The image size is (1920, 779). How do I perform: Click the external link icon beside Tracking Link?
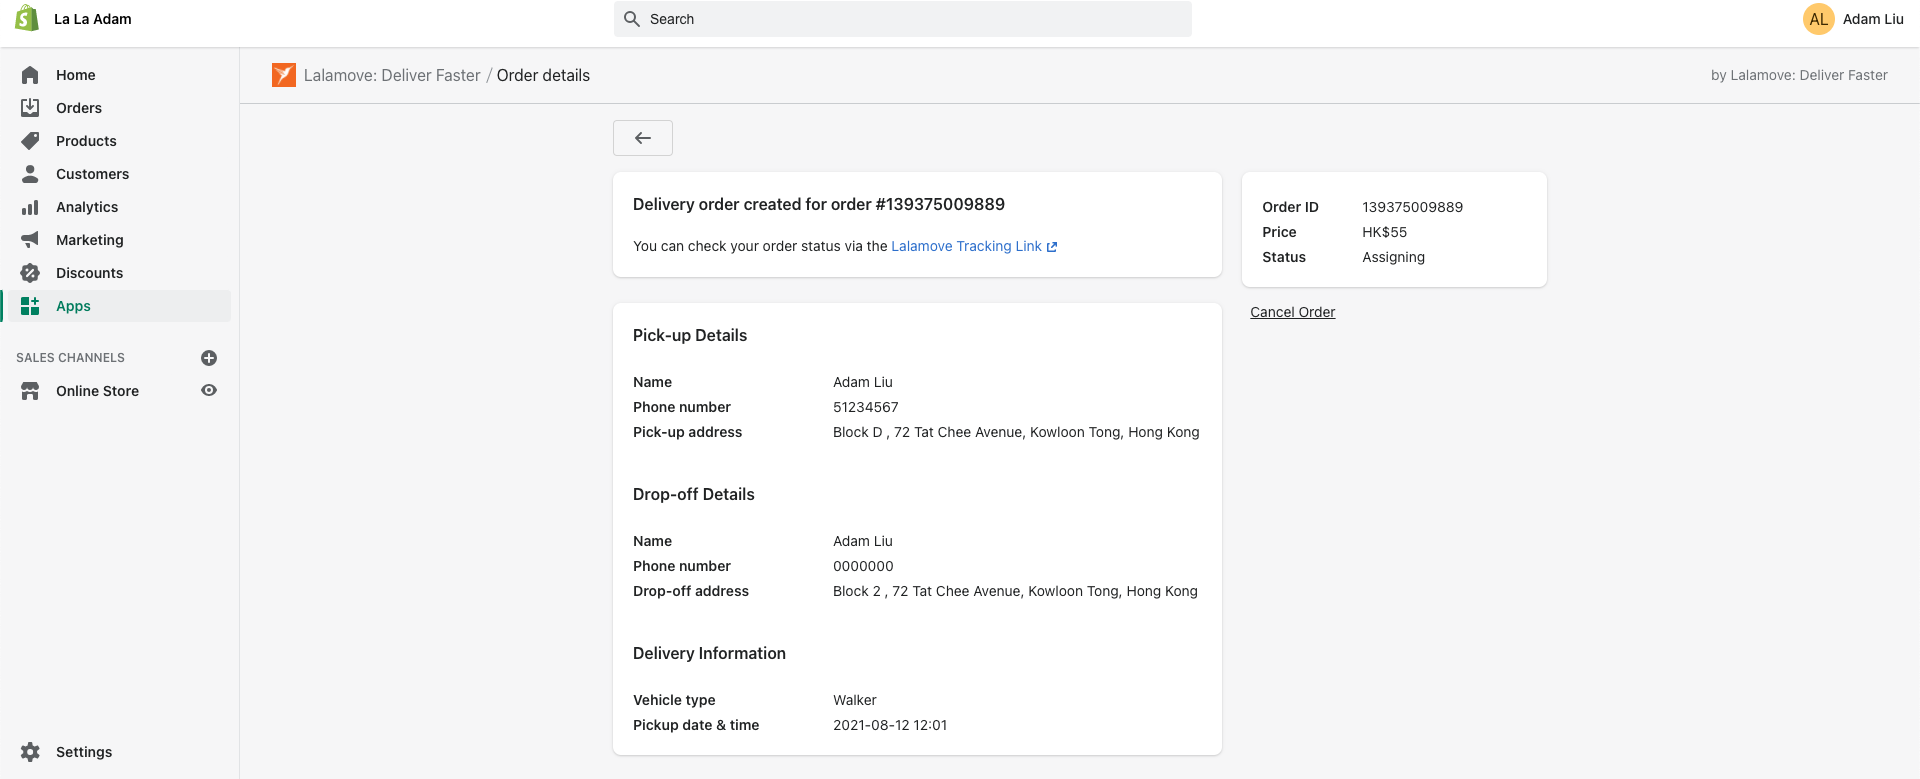click(1052, 247)
